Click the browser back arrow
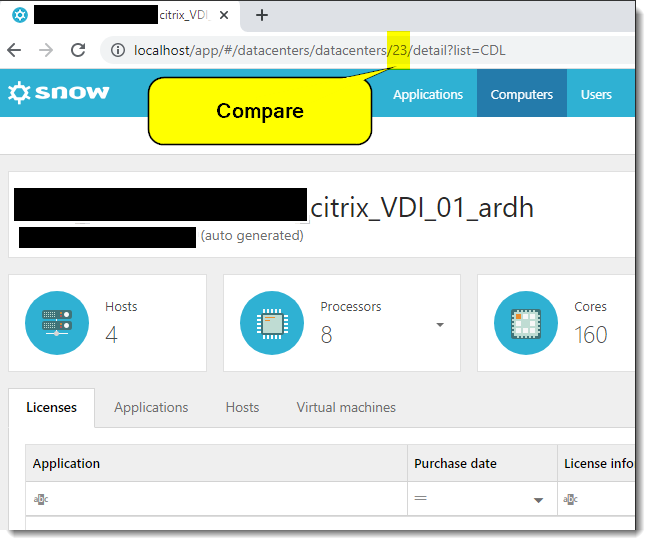 [14, 50]
